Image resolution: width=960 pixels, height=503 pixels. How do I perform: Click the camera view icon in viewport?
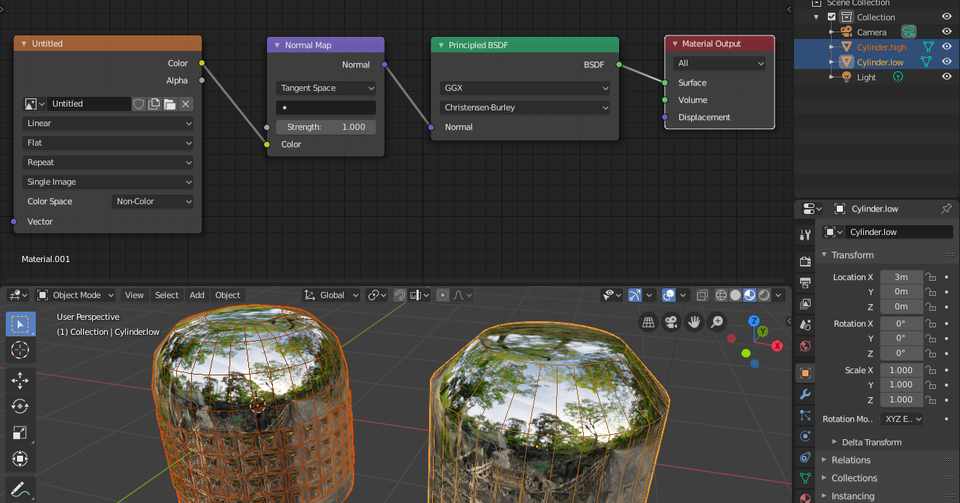click(671, 322)
